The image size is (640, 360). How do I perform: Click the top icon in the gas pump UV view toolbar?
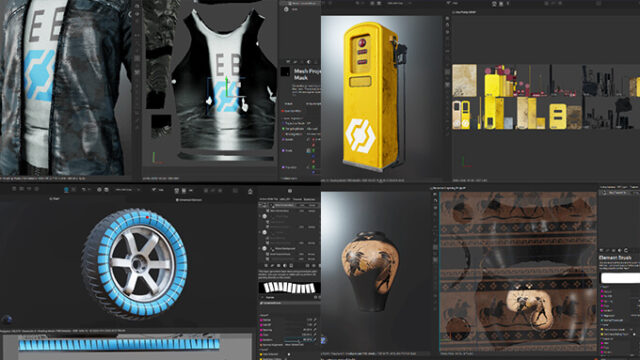pos(448,18)
